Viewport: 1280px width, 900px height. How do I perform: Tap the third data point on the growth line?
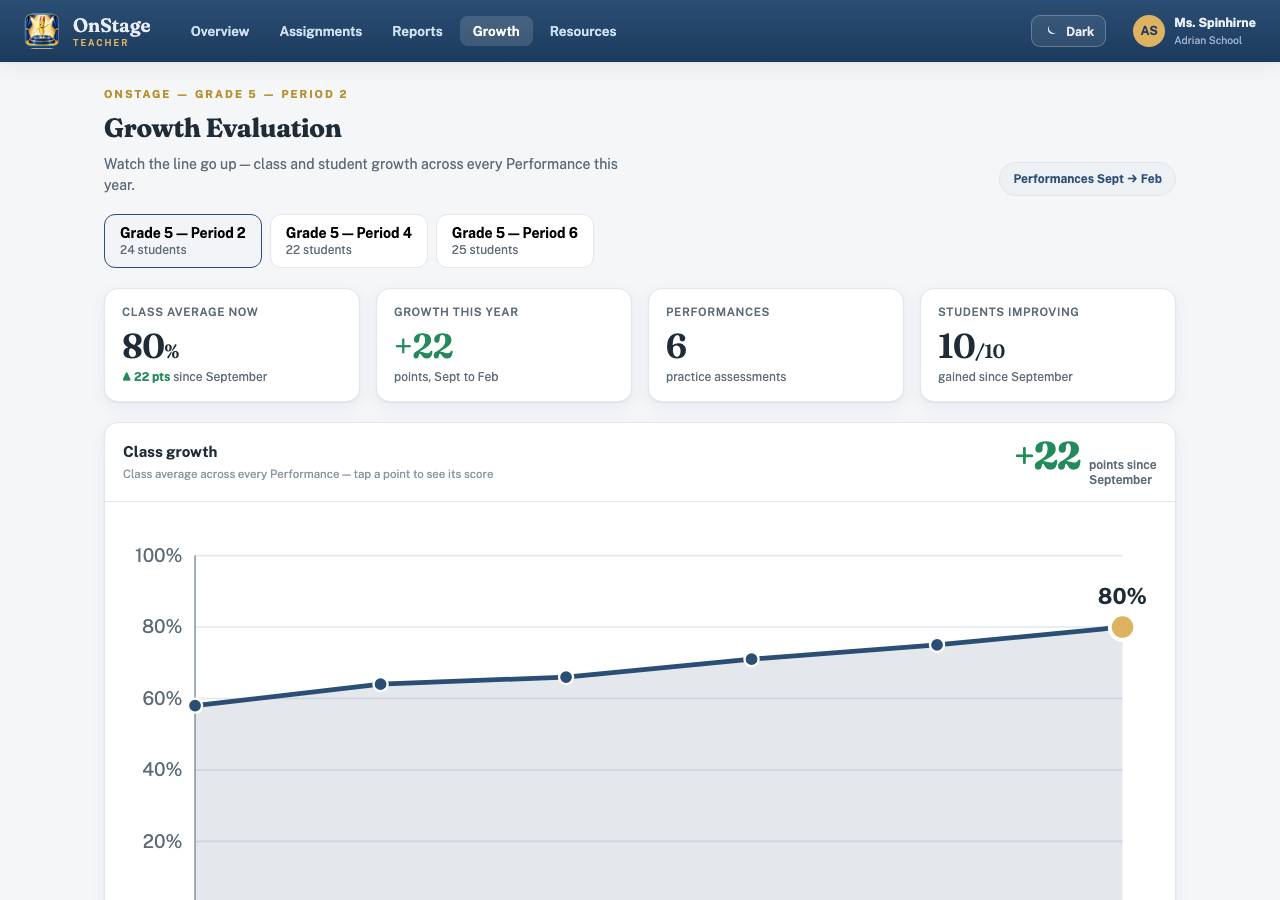566,677
